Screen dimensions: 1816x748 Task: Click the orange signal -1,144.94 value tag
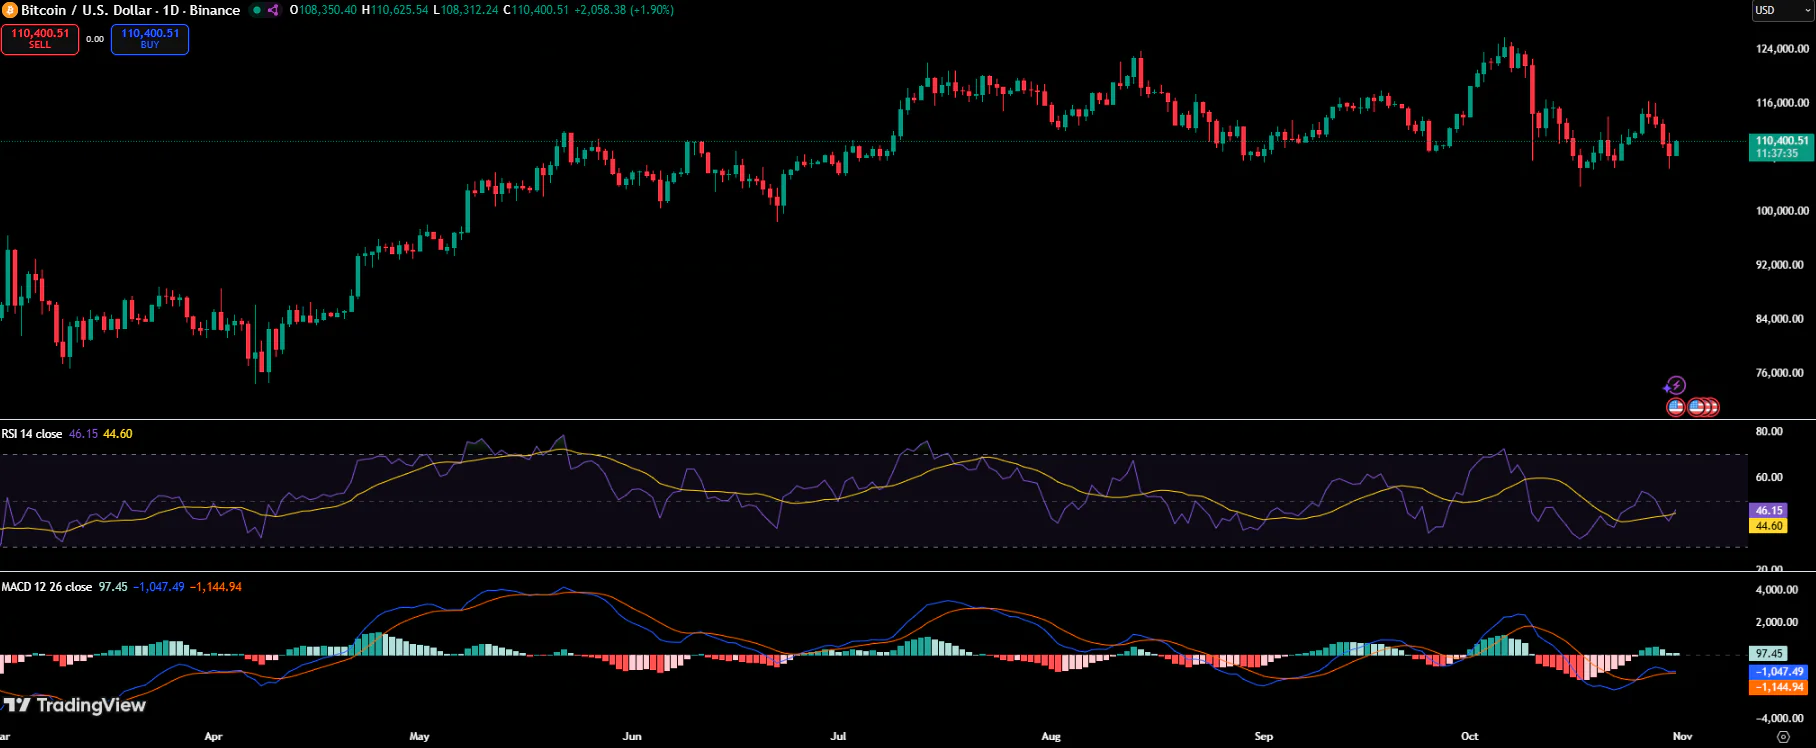[x=1780, y=687]
